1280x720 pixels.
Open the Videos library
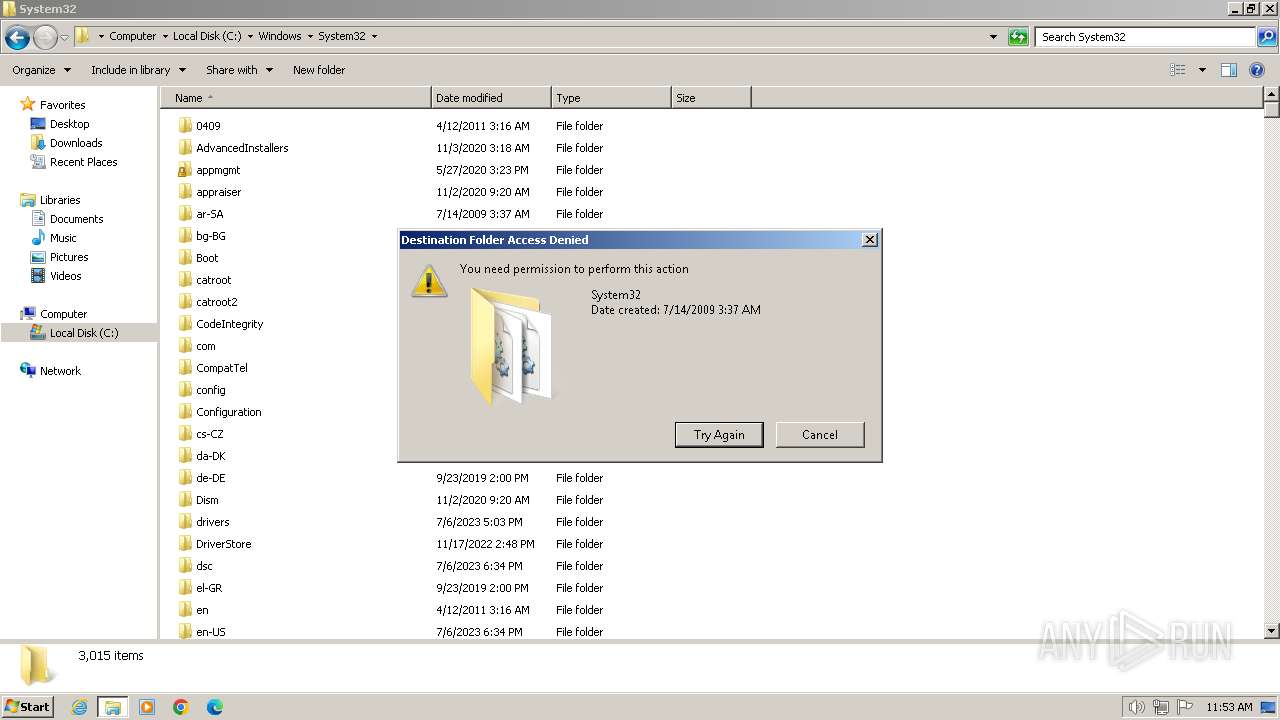click(65, 276)
